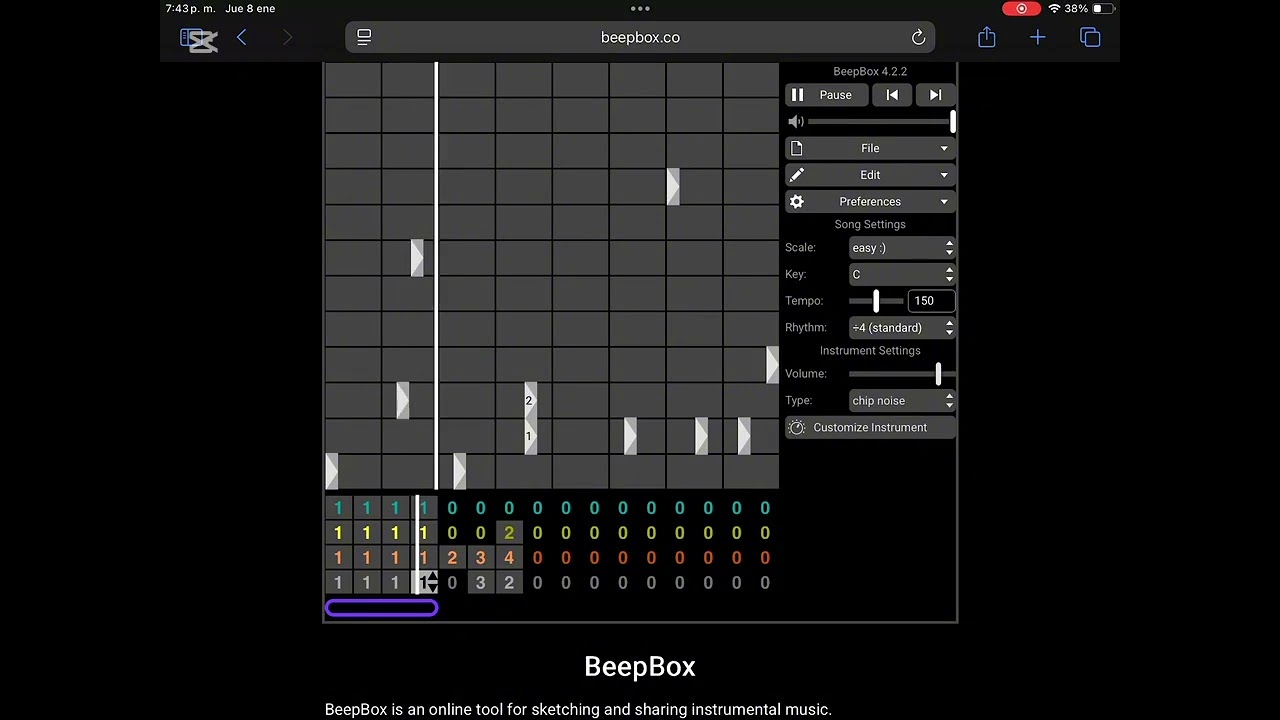The height and width of the screenshot is (720, 1280).
Task: Open a new Safari tab
Action: click(x=1038, y=37)
